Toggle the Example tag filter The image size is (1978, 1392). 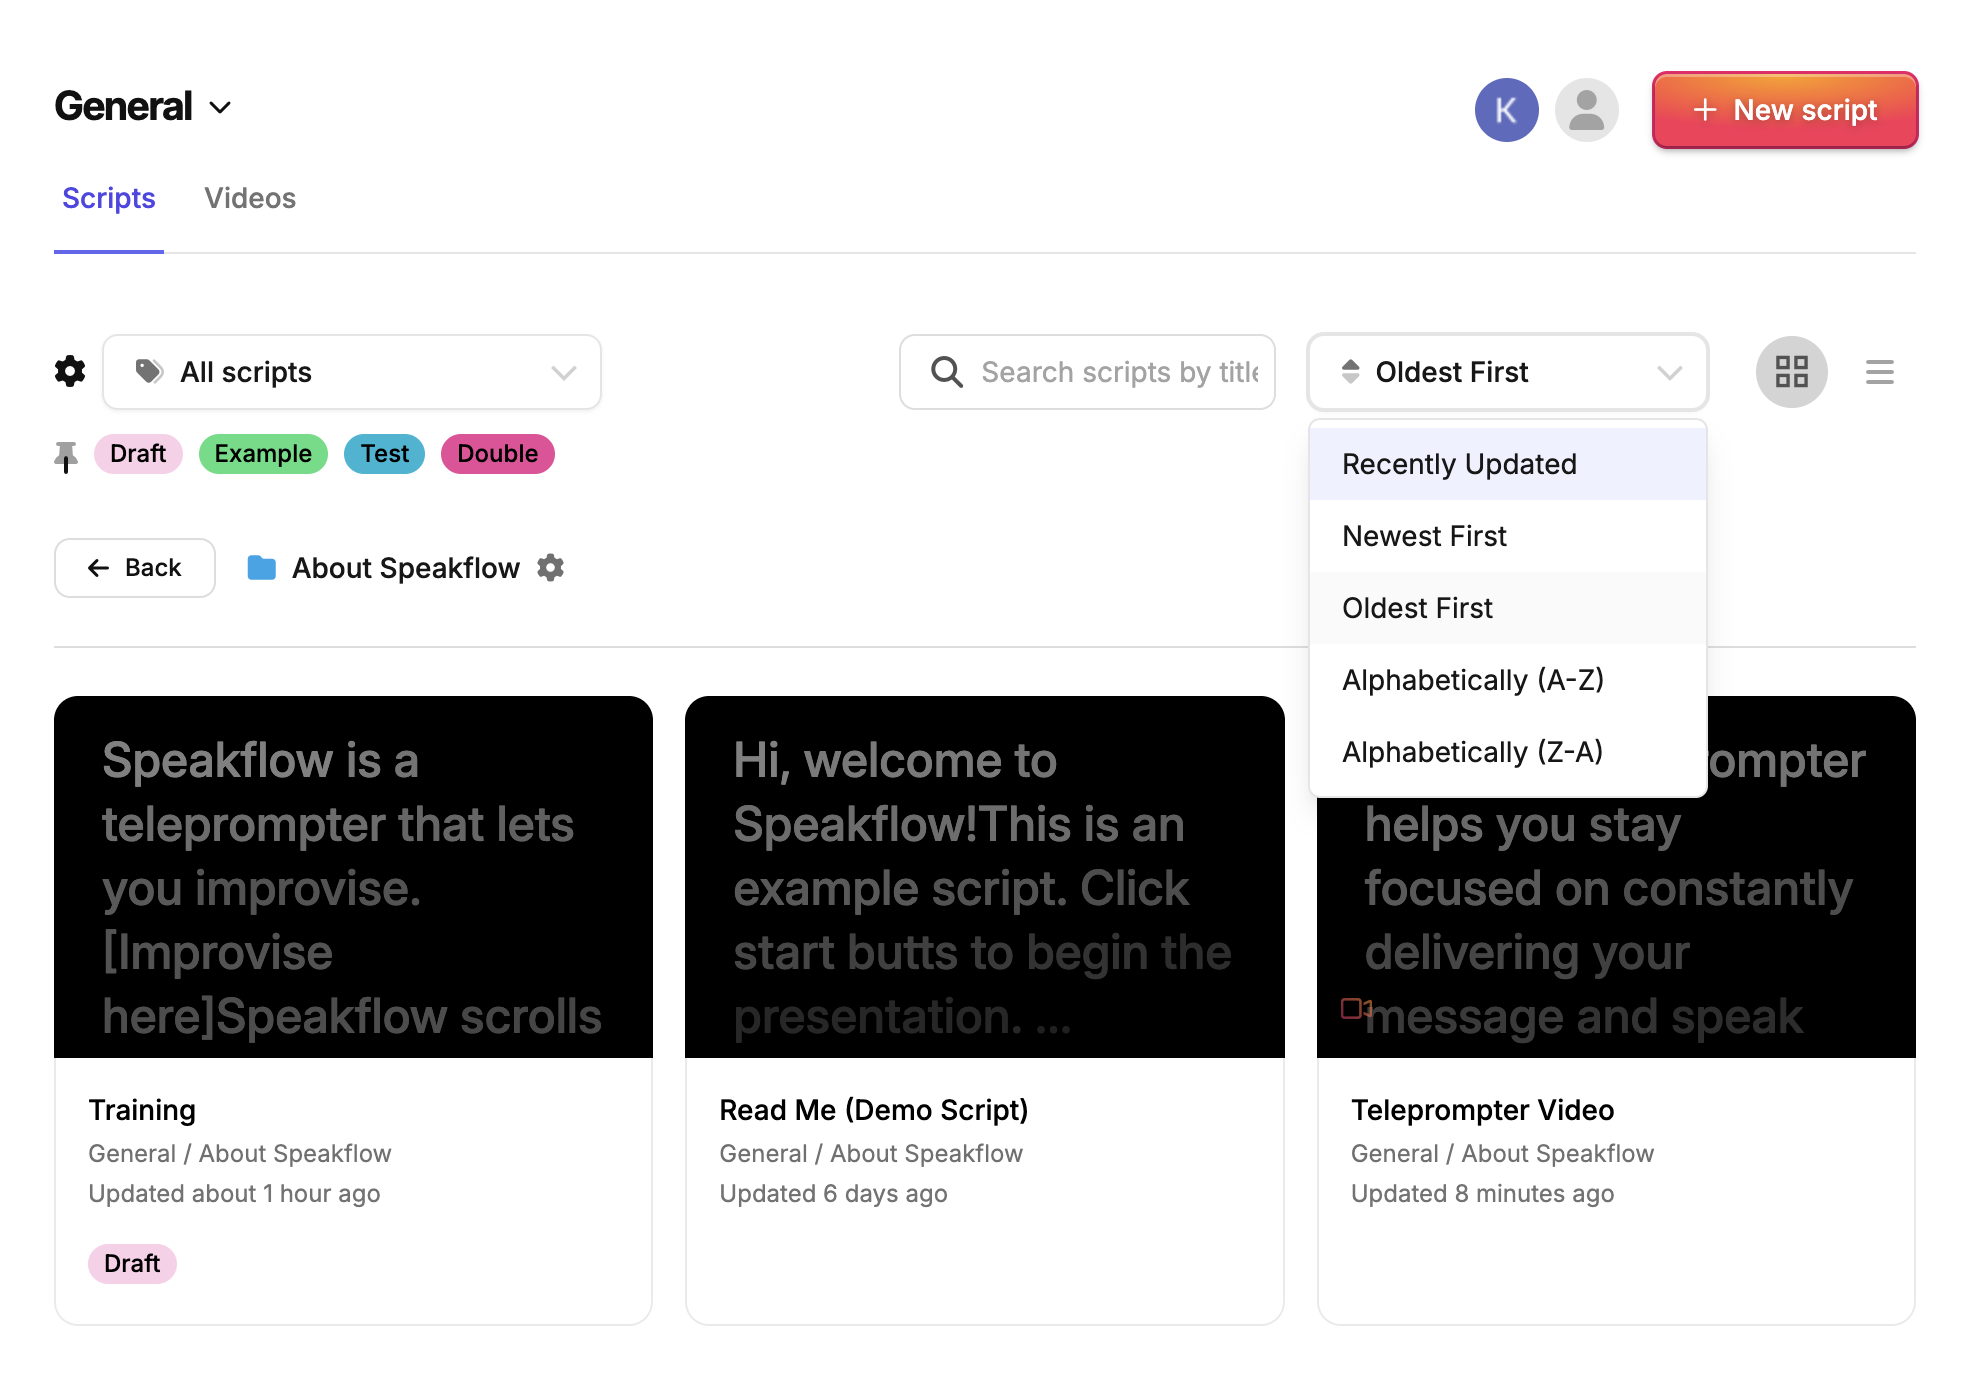(263, 454)
